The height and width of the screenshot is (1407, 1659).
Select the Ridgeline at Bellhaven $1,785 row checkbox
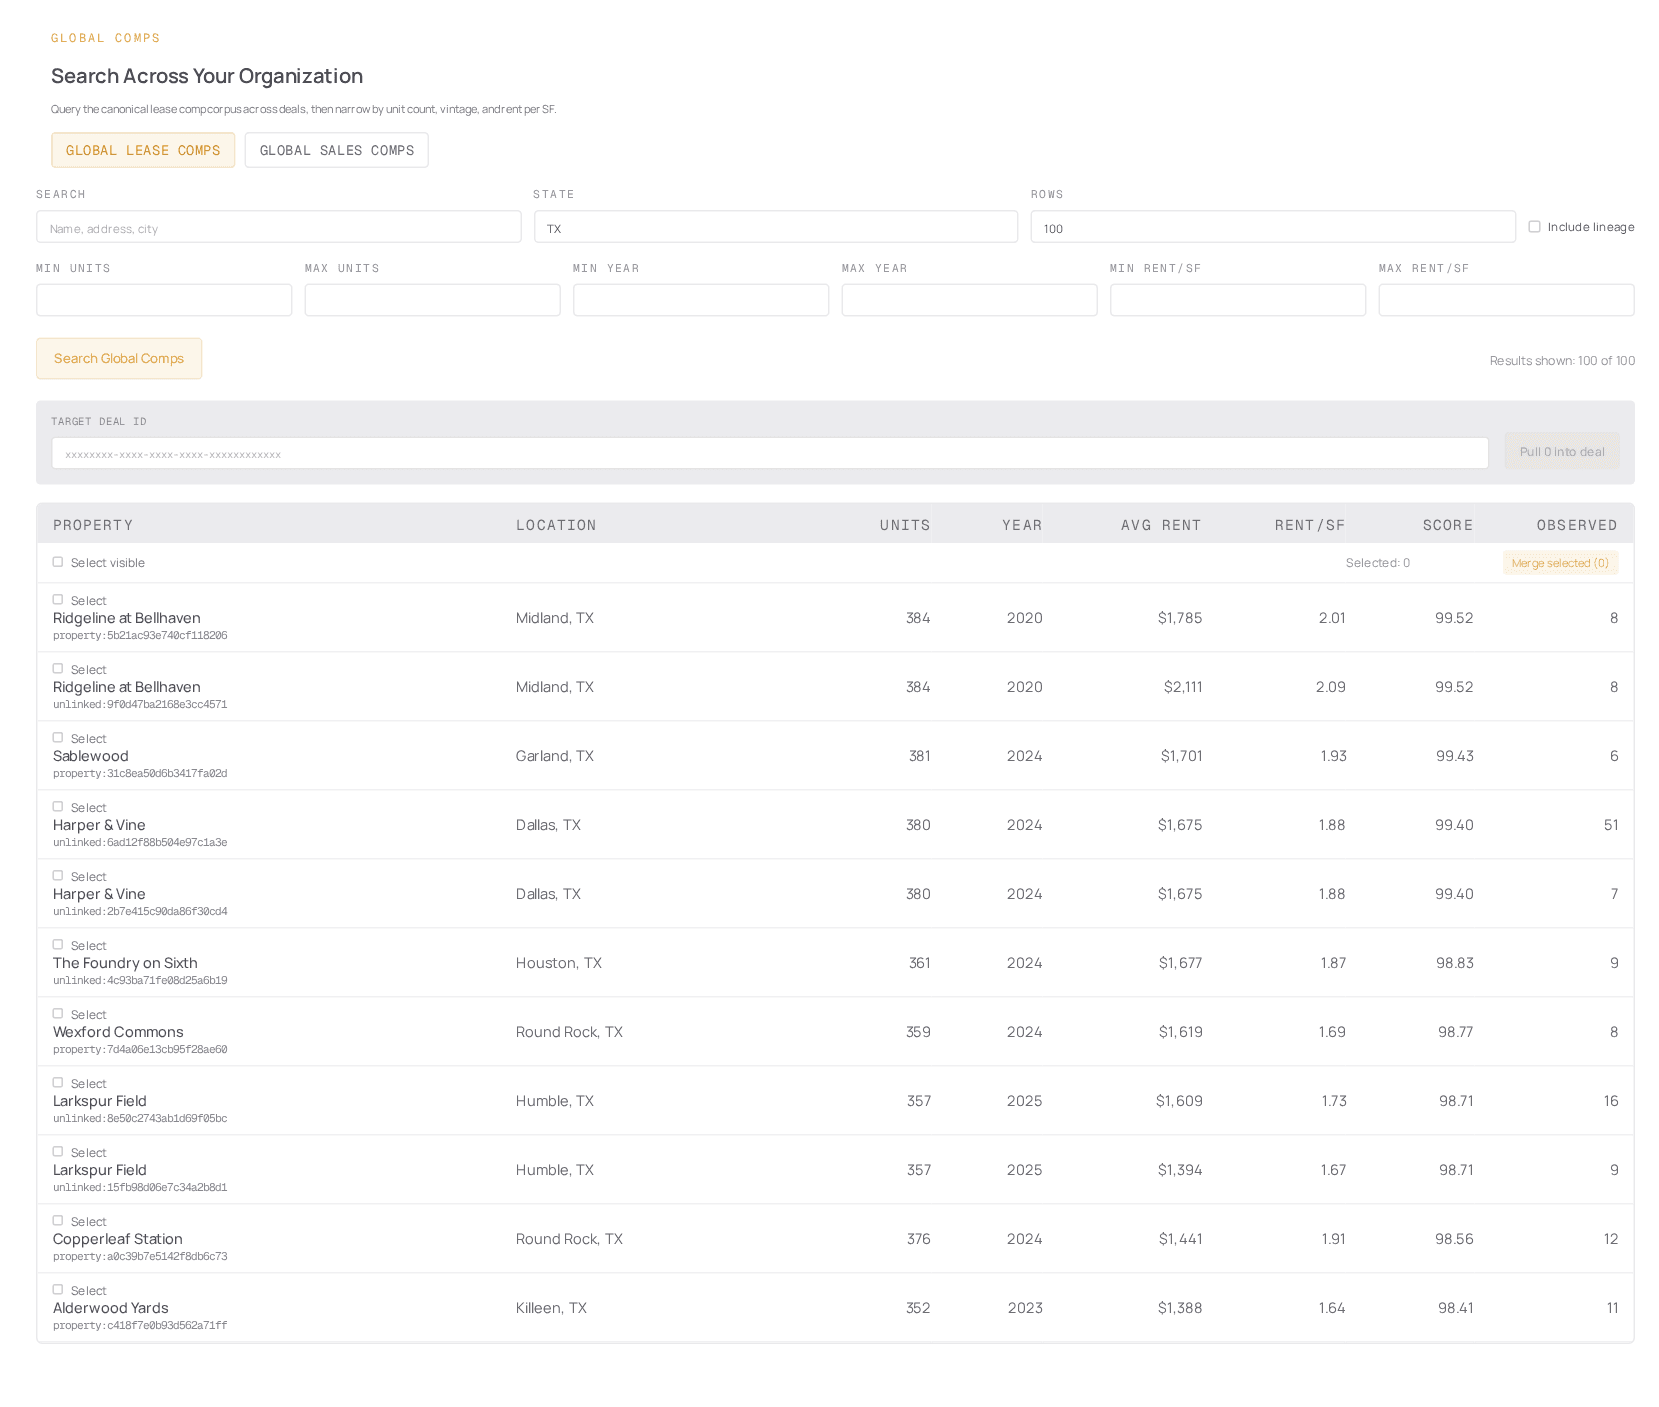tap(58, 600)
